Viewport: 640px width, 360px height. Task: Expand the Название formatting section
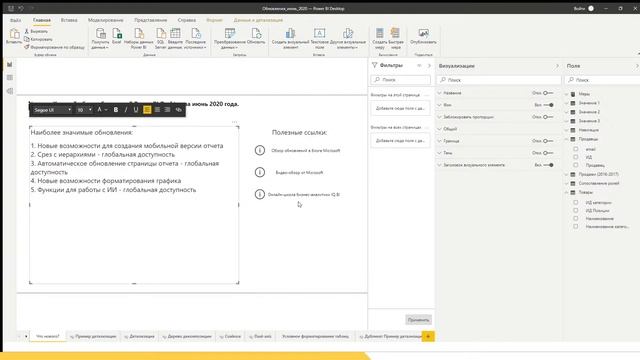[440, 93]
